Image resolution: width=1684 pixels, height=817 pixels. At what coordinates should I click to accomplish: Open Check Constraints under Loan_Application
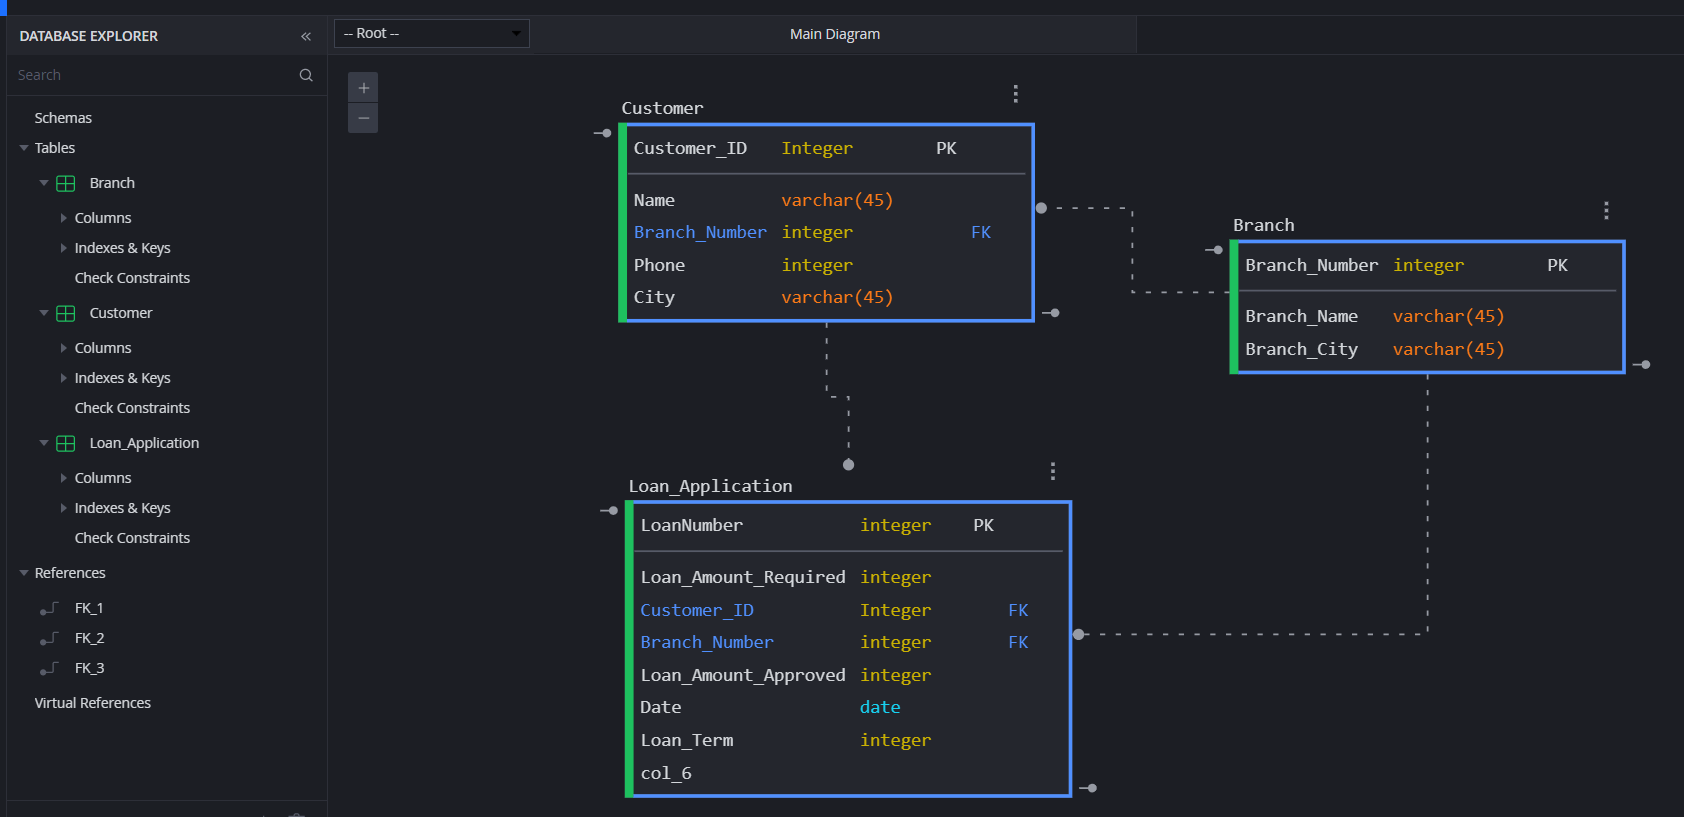(x=132, y=538)
